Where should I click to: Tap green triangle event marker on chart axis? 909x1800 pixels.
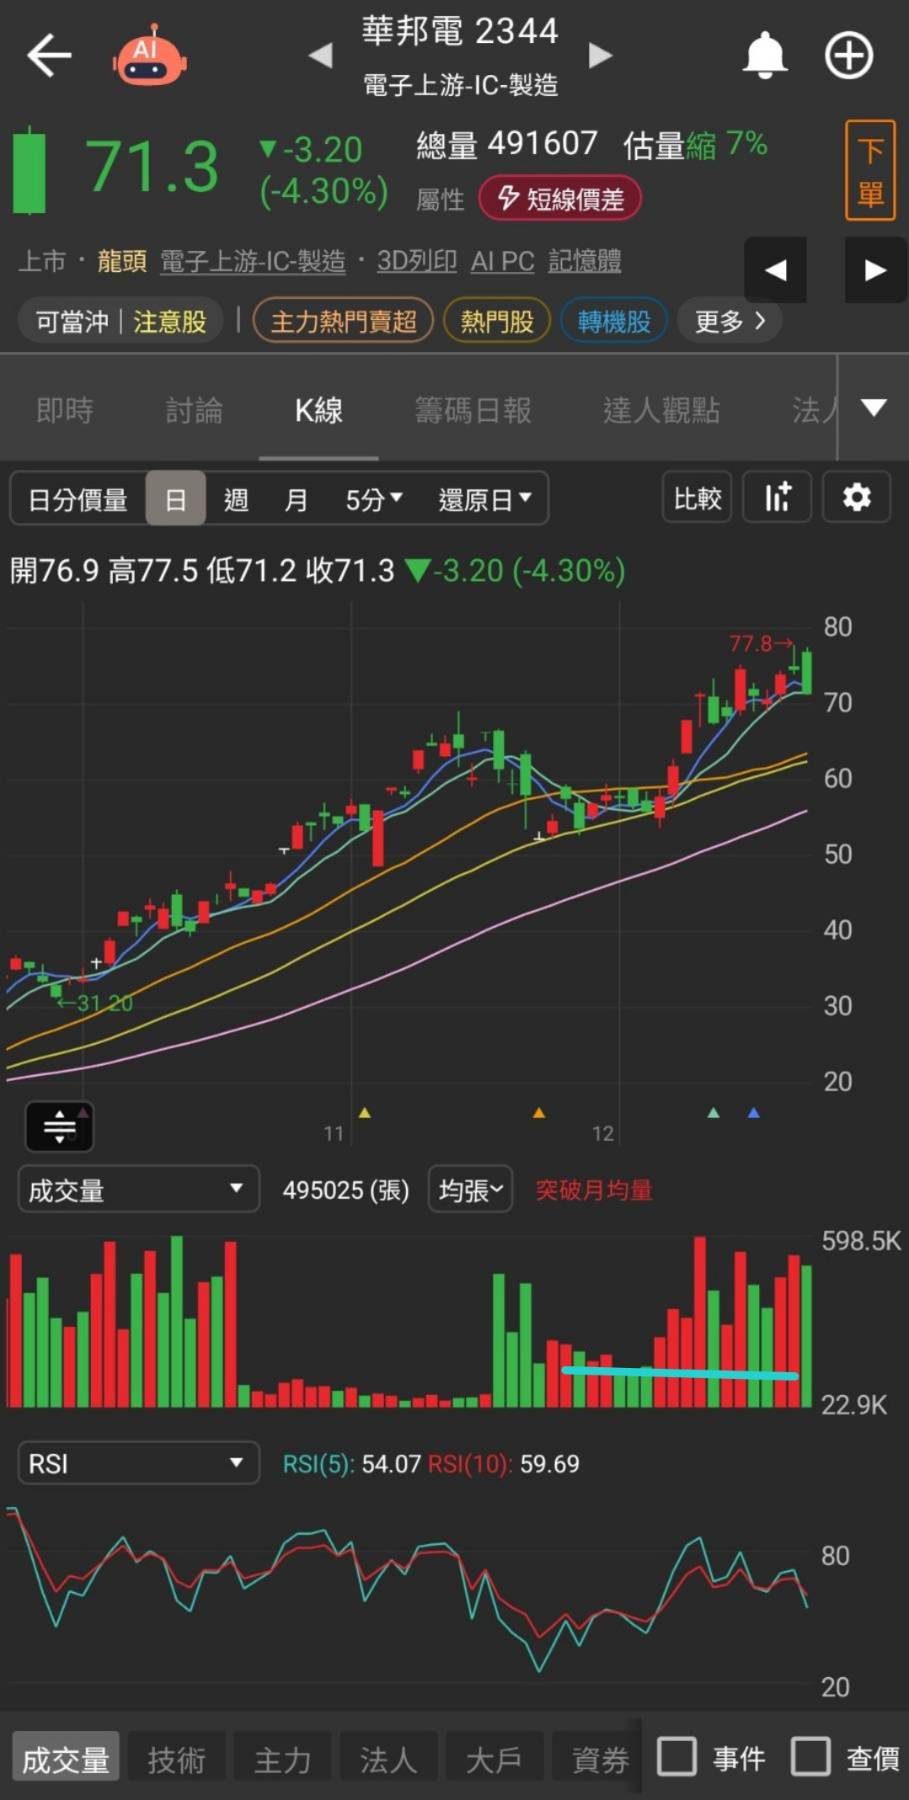(713, 1112)
